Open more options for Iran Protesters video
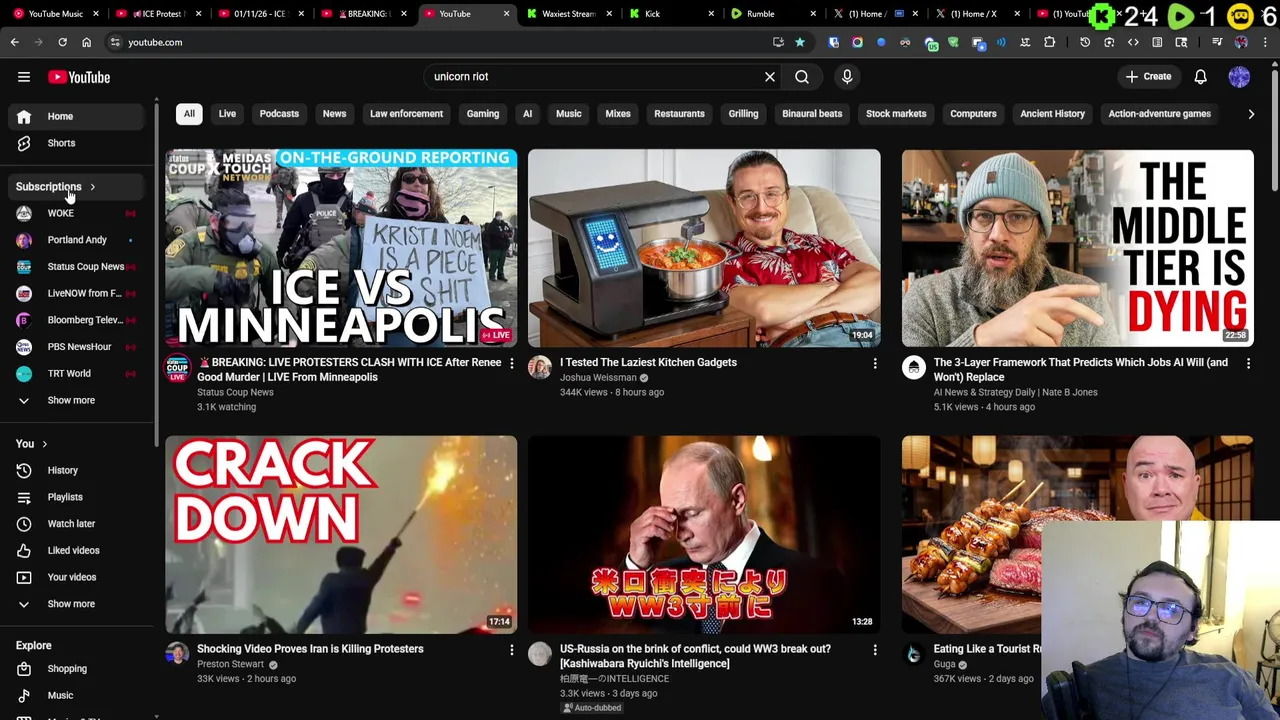The height and width of the screenshot is (720, 1280). click(511, 650)
